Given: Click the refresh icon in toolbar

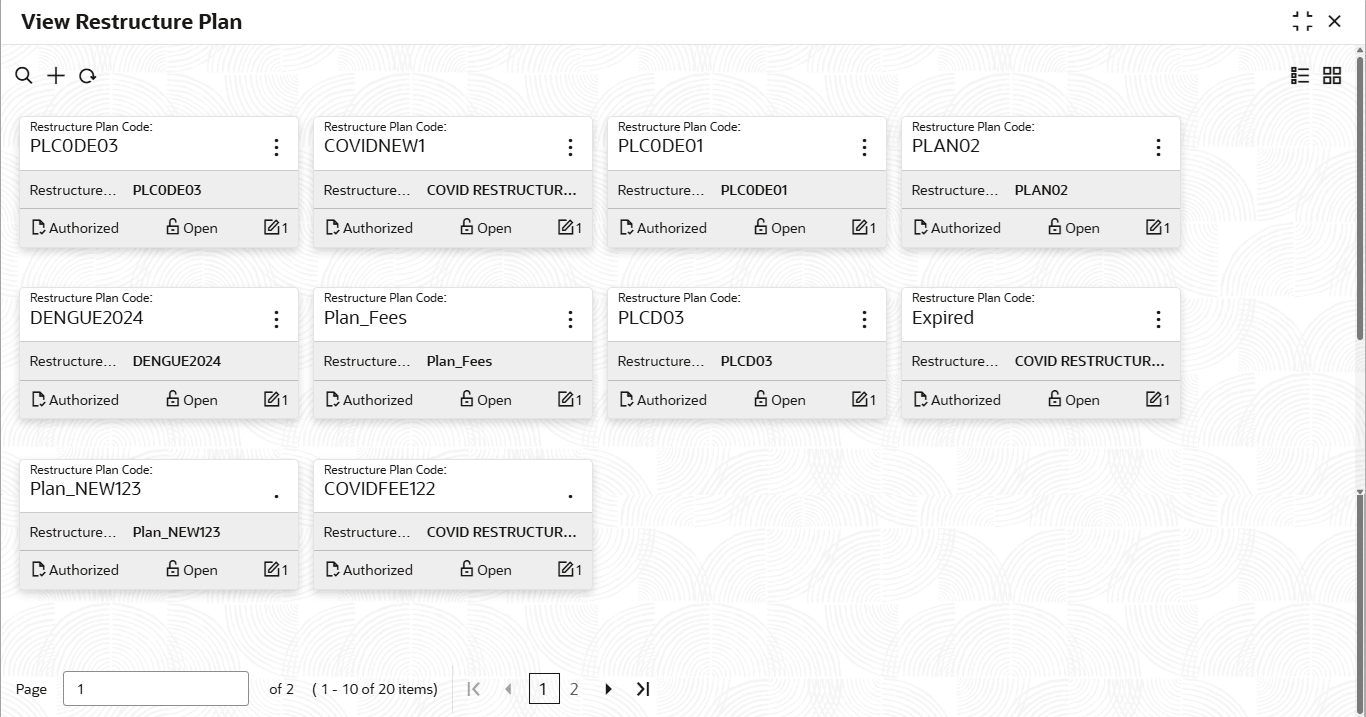Looking at the screenshot, I should 87,76.
